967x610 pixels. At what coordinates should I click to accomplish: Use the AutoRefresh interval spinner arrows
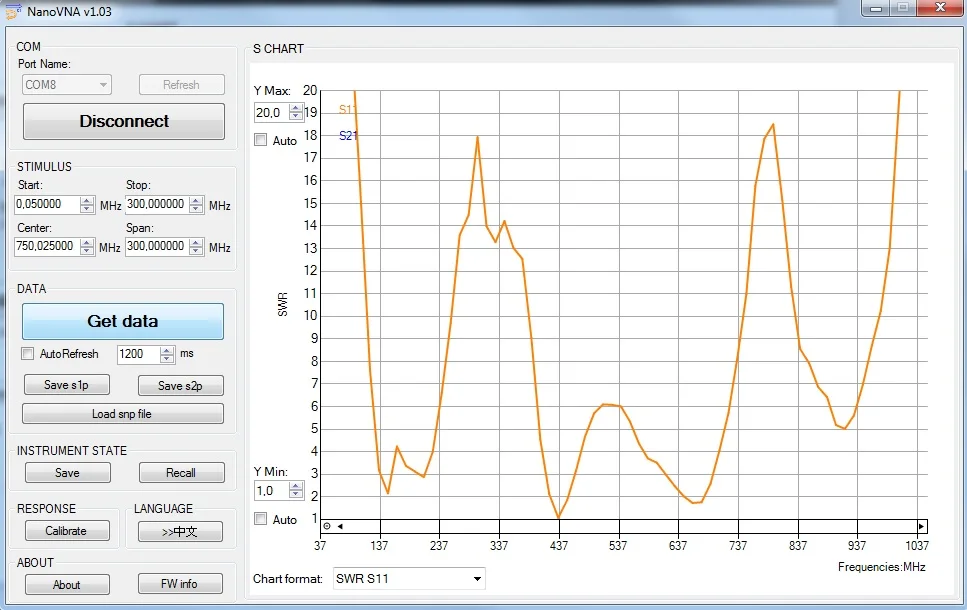[167, 354]
